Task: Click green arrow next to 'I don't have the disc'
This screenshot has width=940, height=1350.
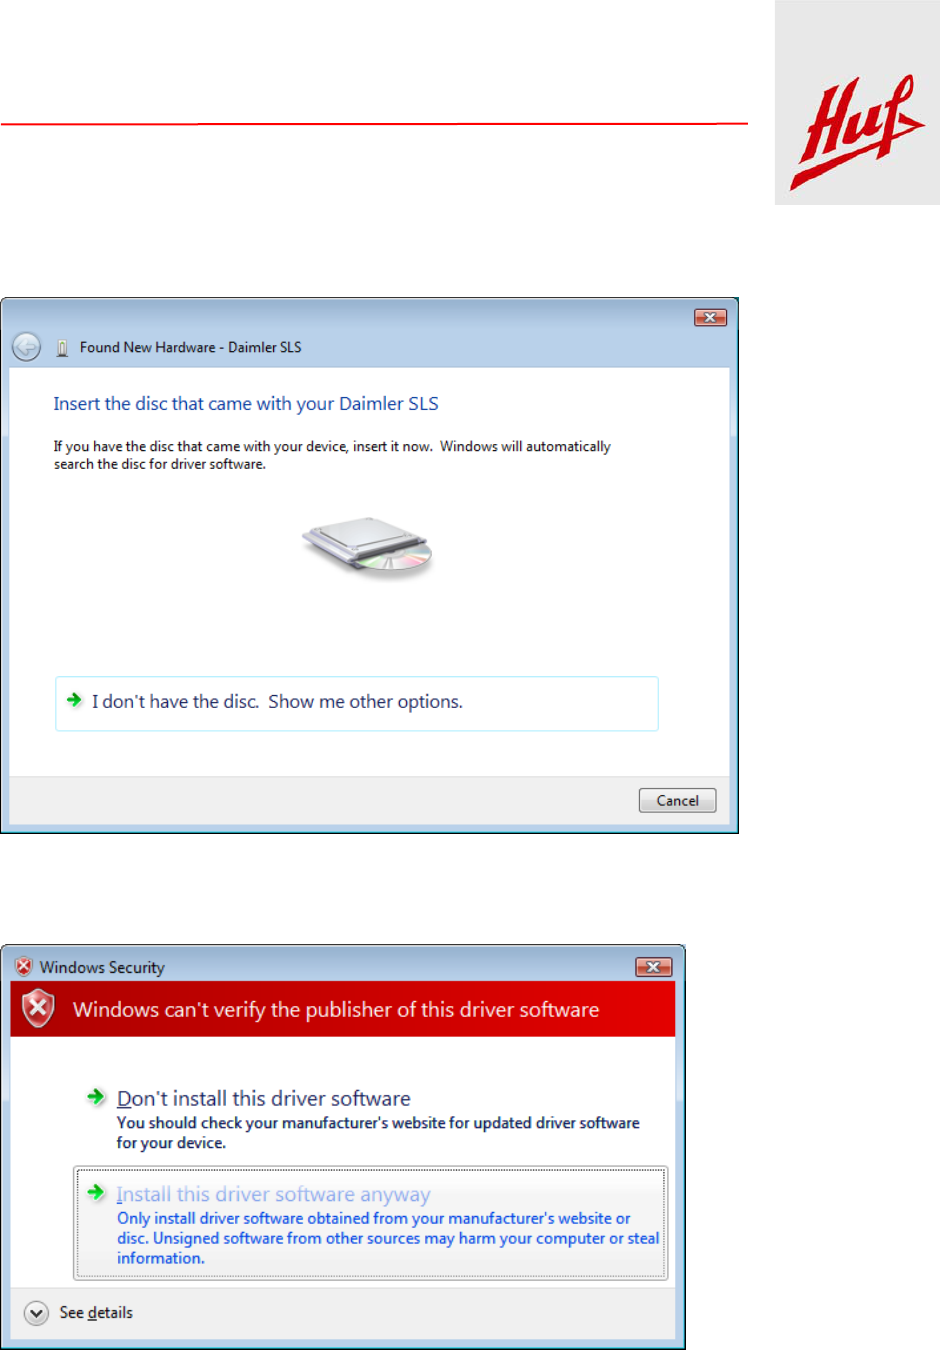Action: tap(74, 700)
